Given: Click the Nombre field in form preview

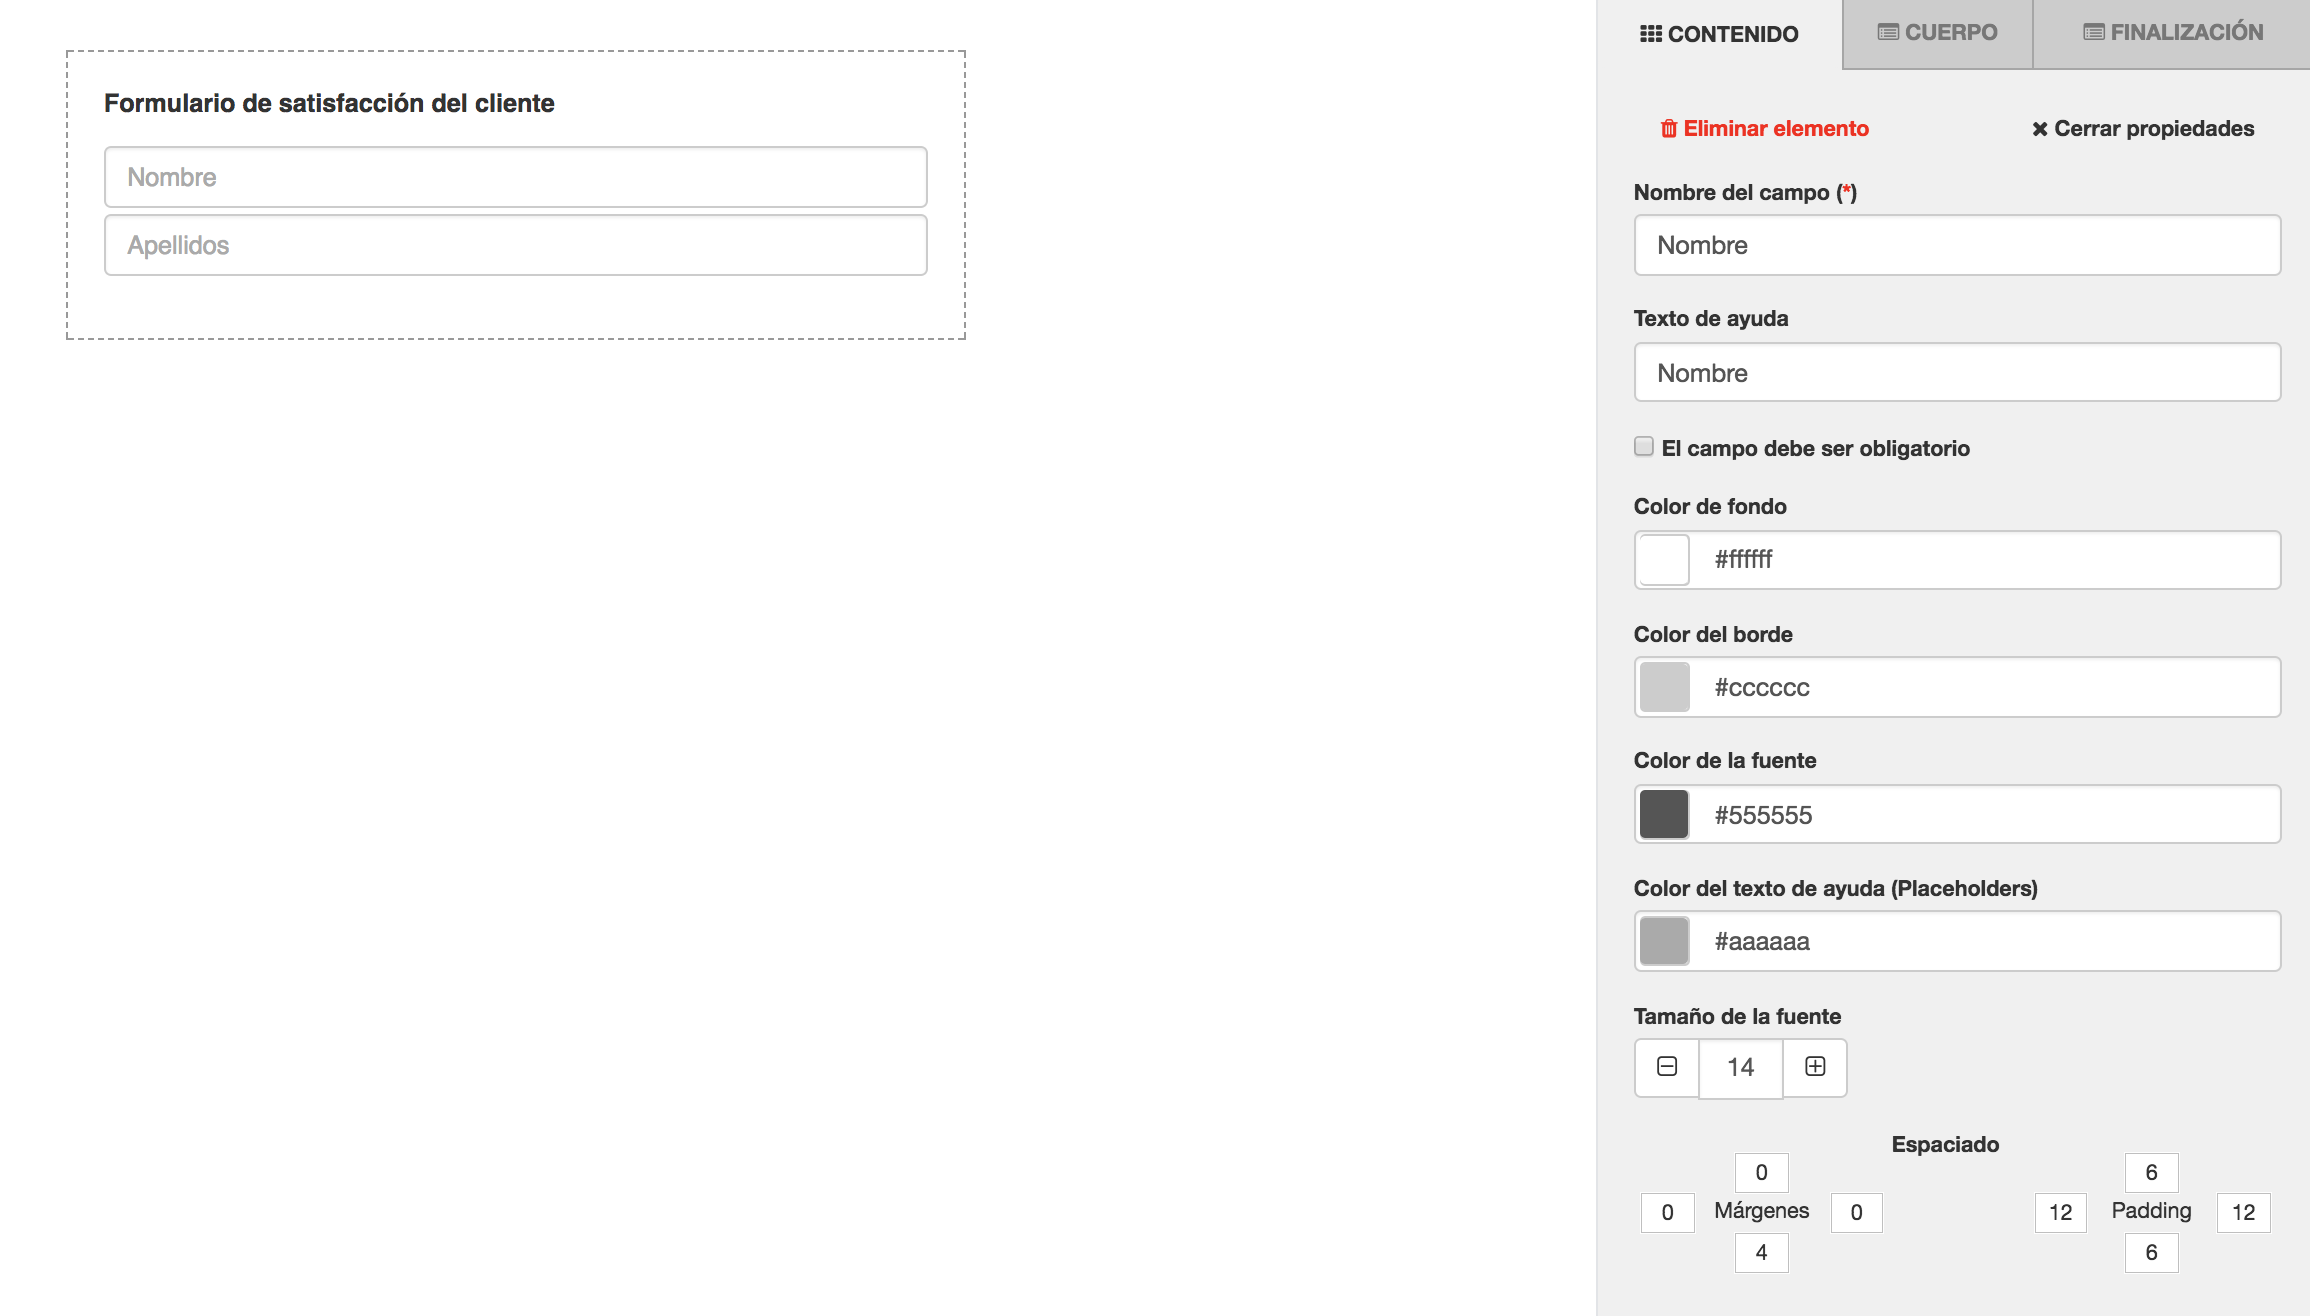Looking at the screenshot, I should coord(515,177).
